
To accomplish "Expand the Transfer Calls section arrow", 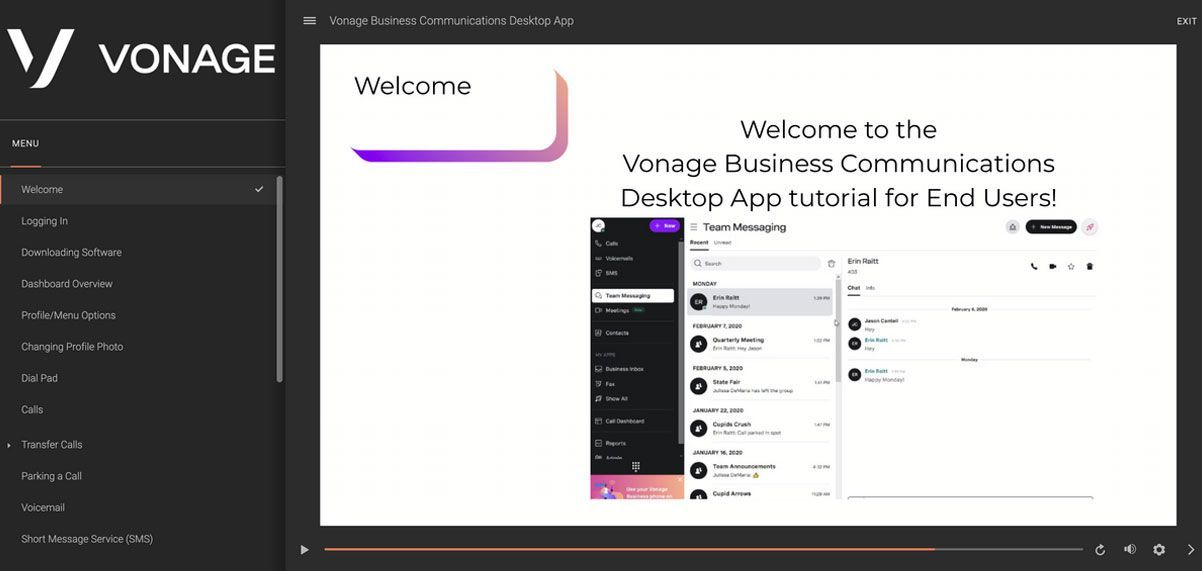I will [9, 445].
